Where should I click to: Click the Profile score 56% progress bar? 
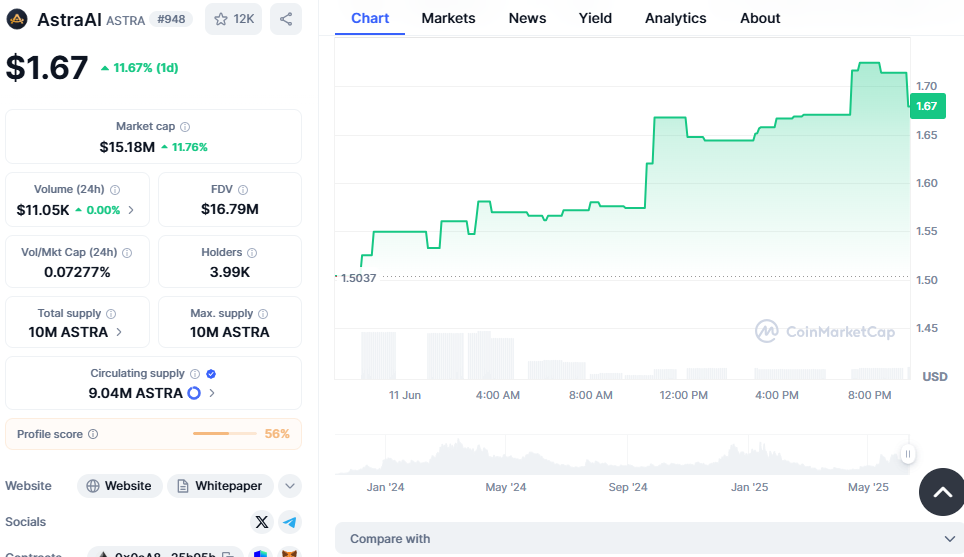(x=224, y=433)
